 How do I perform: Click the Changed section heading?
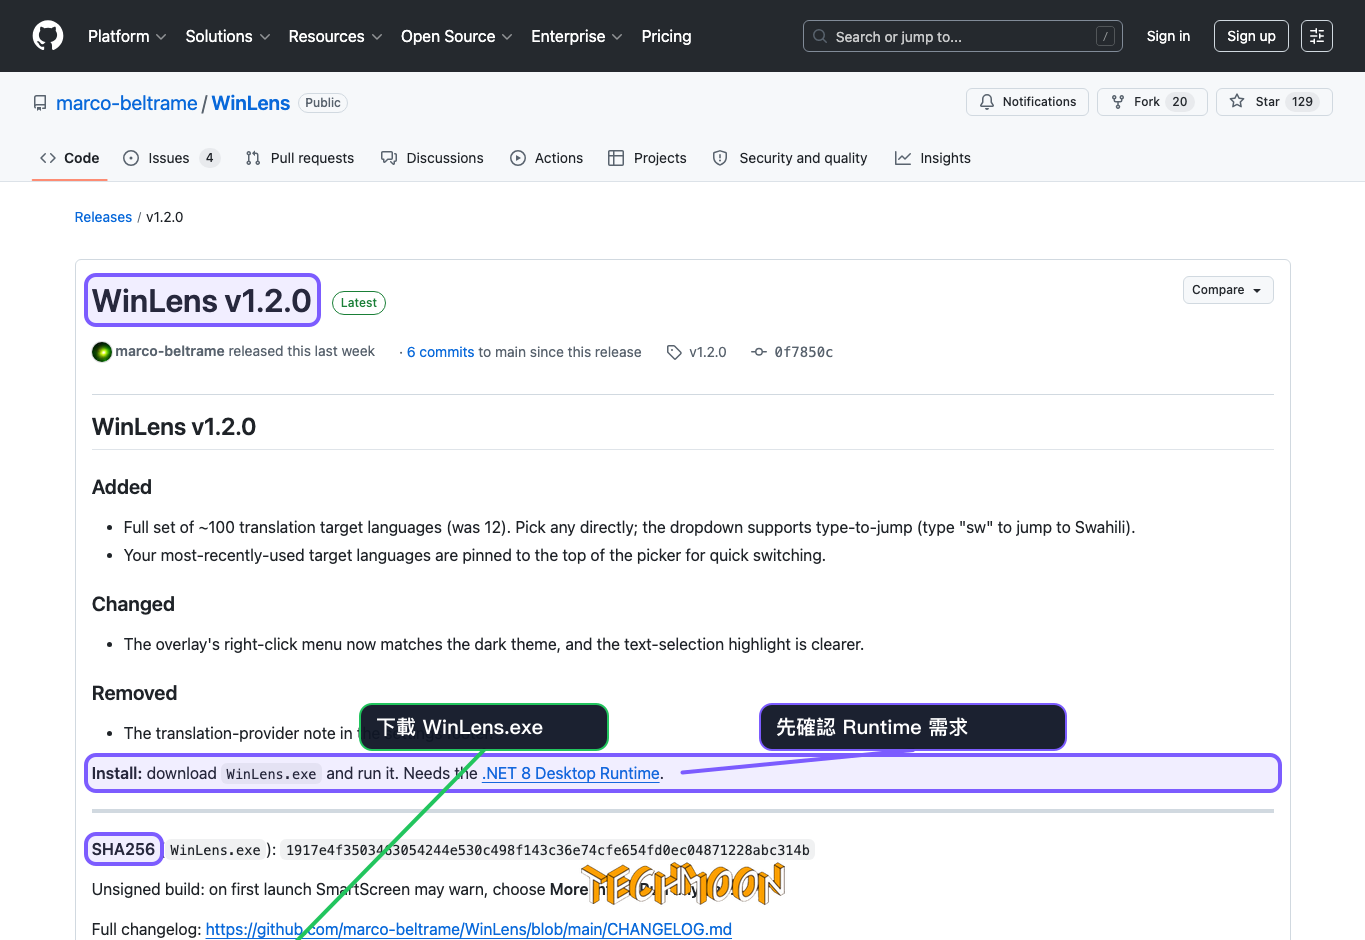click(133, 604)
